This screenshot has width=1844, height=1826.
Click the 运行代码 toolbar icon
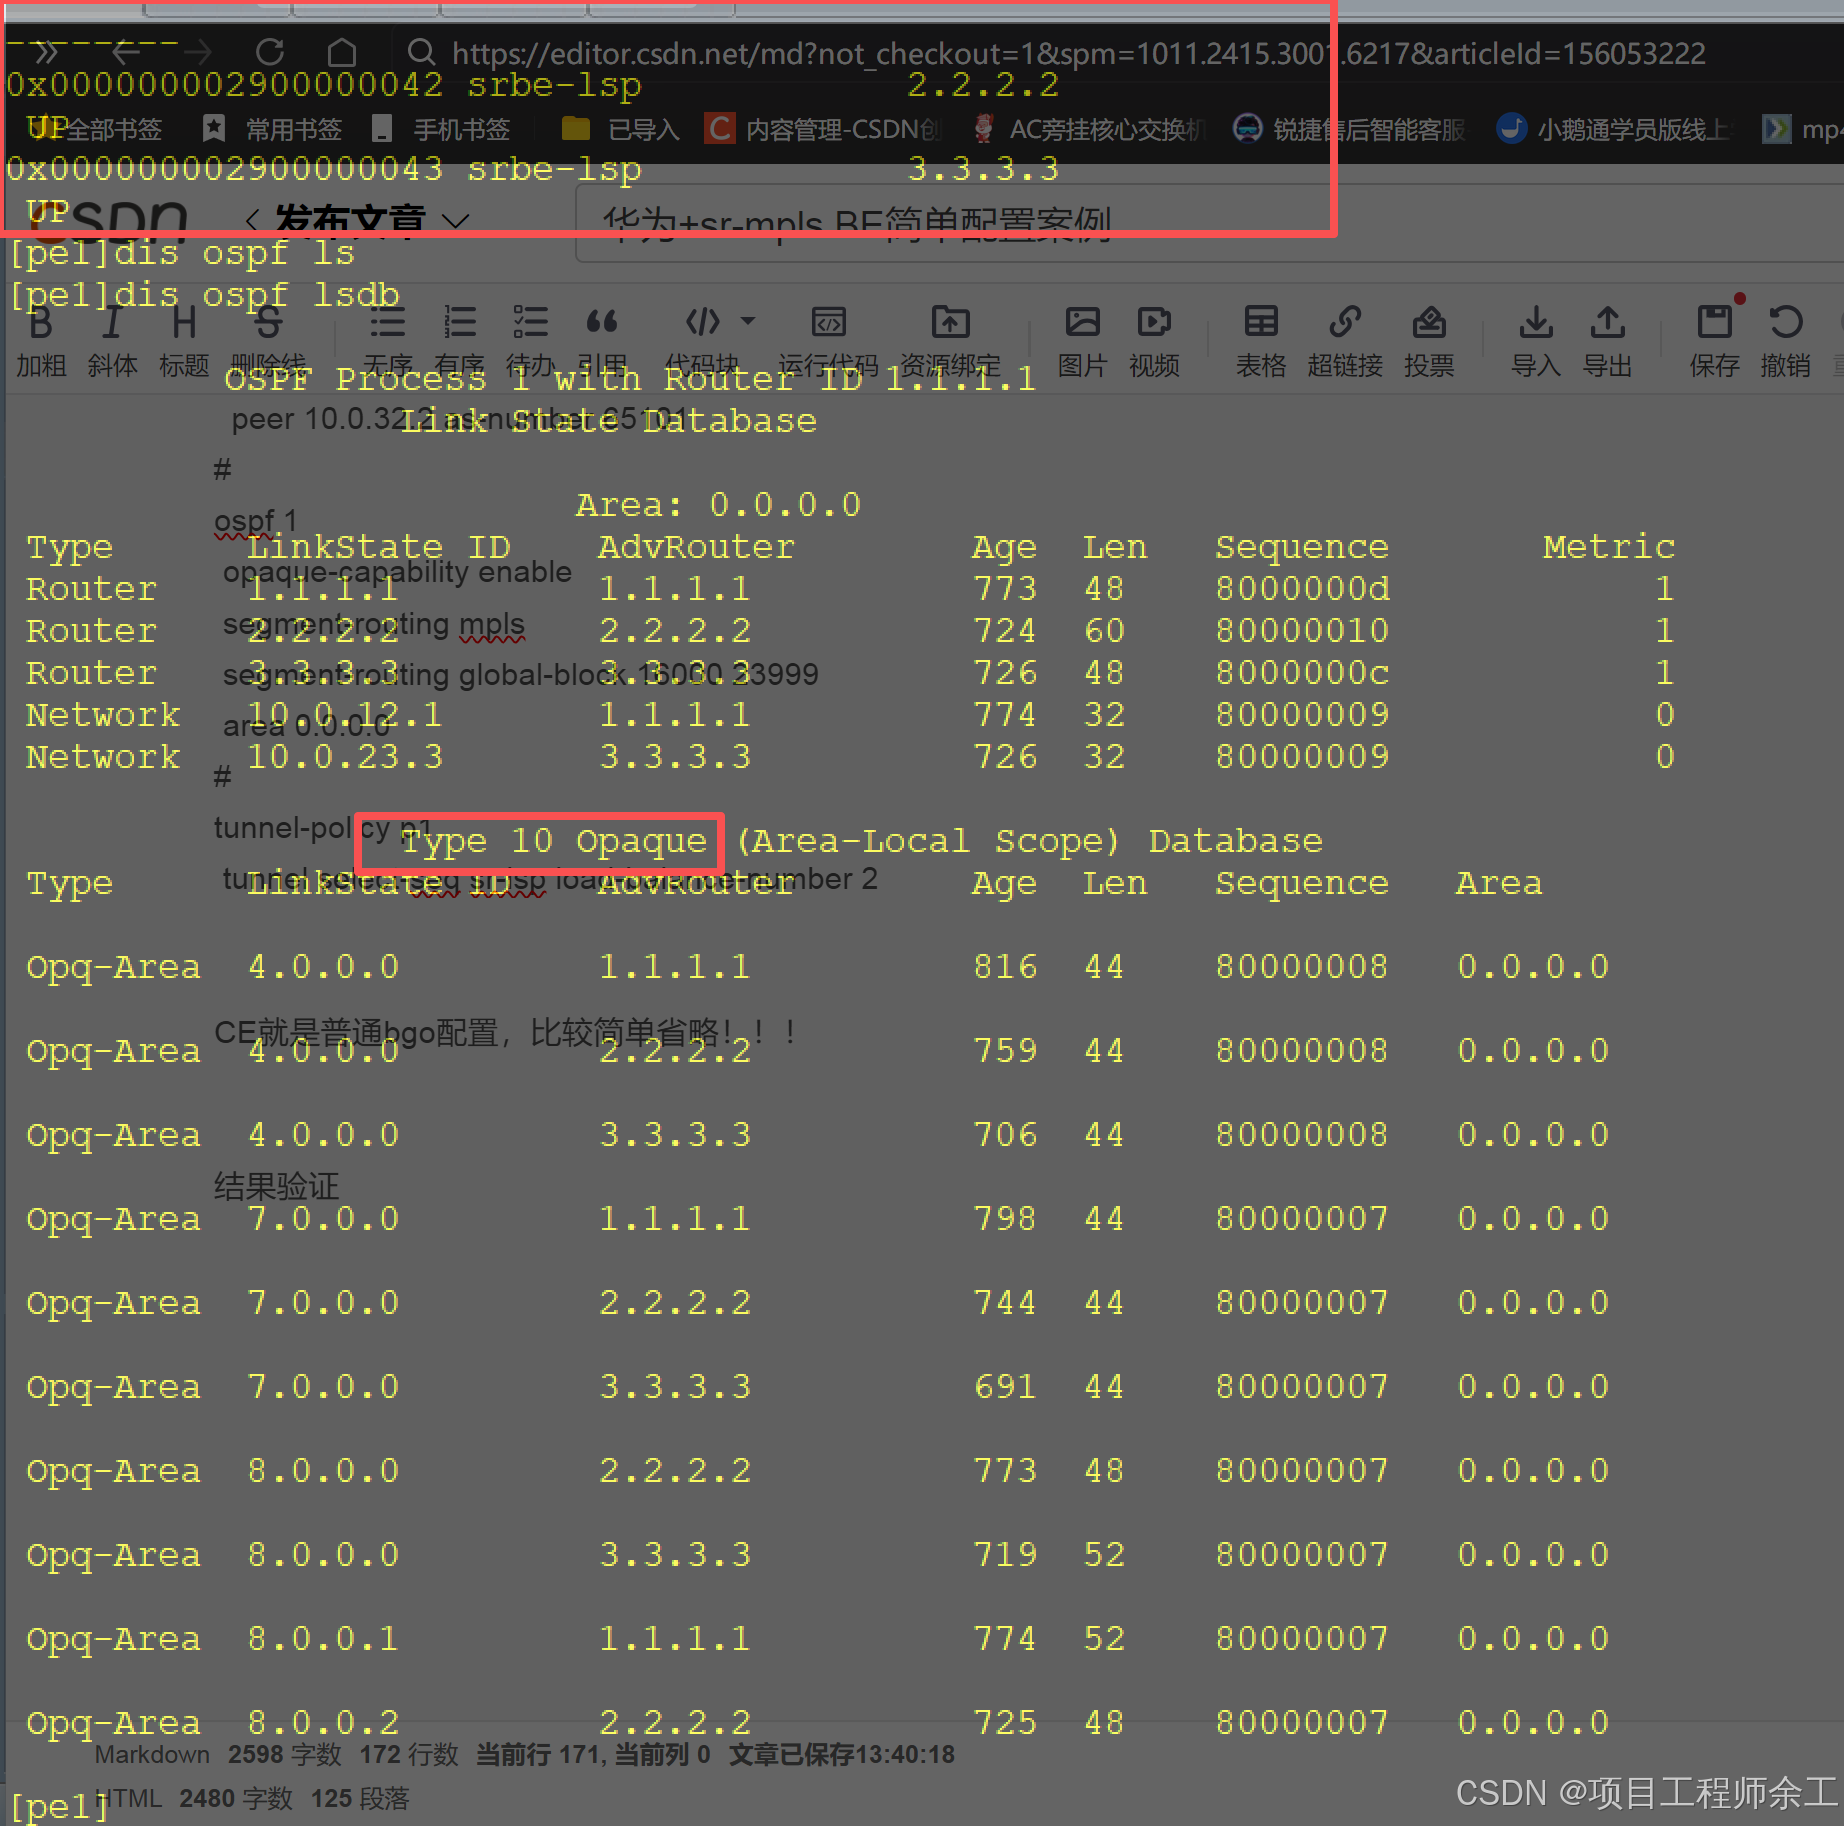[x=828, y=340]
